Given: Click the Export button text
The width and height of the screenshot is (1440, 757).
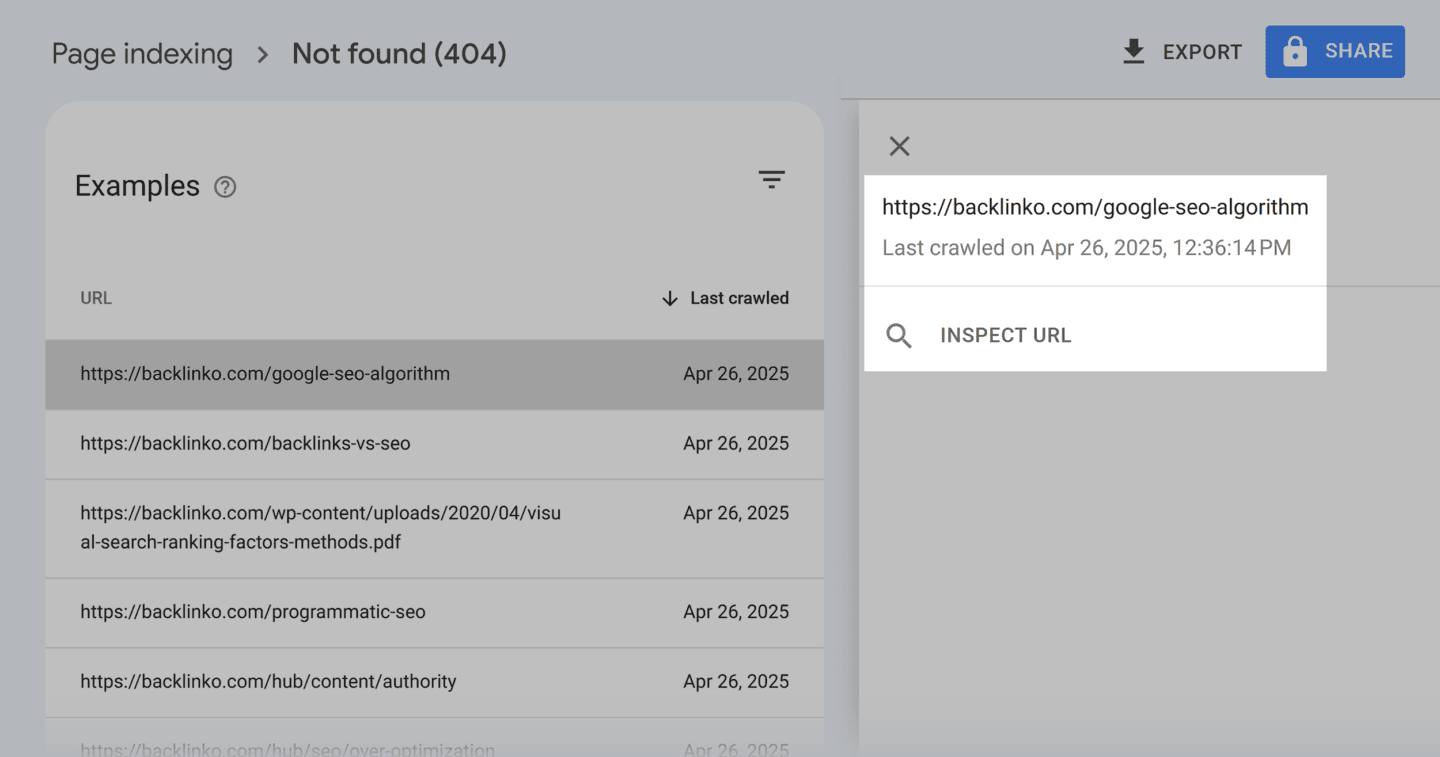Looking at the screenshot, I should tap(1202, 51).
